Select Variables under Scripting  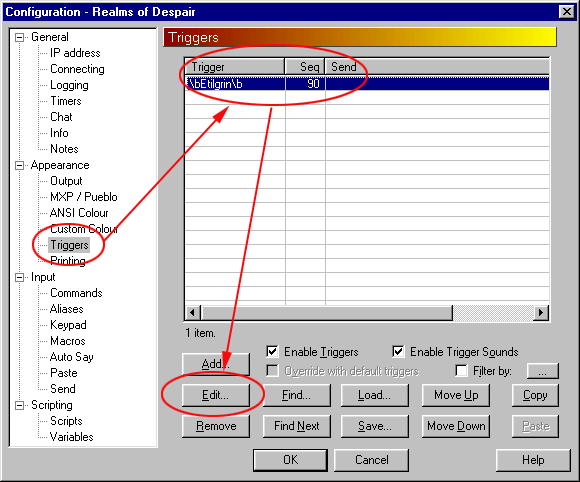(x=71, y=437)
